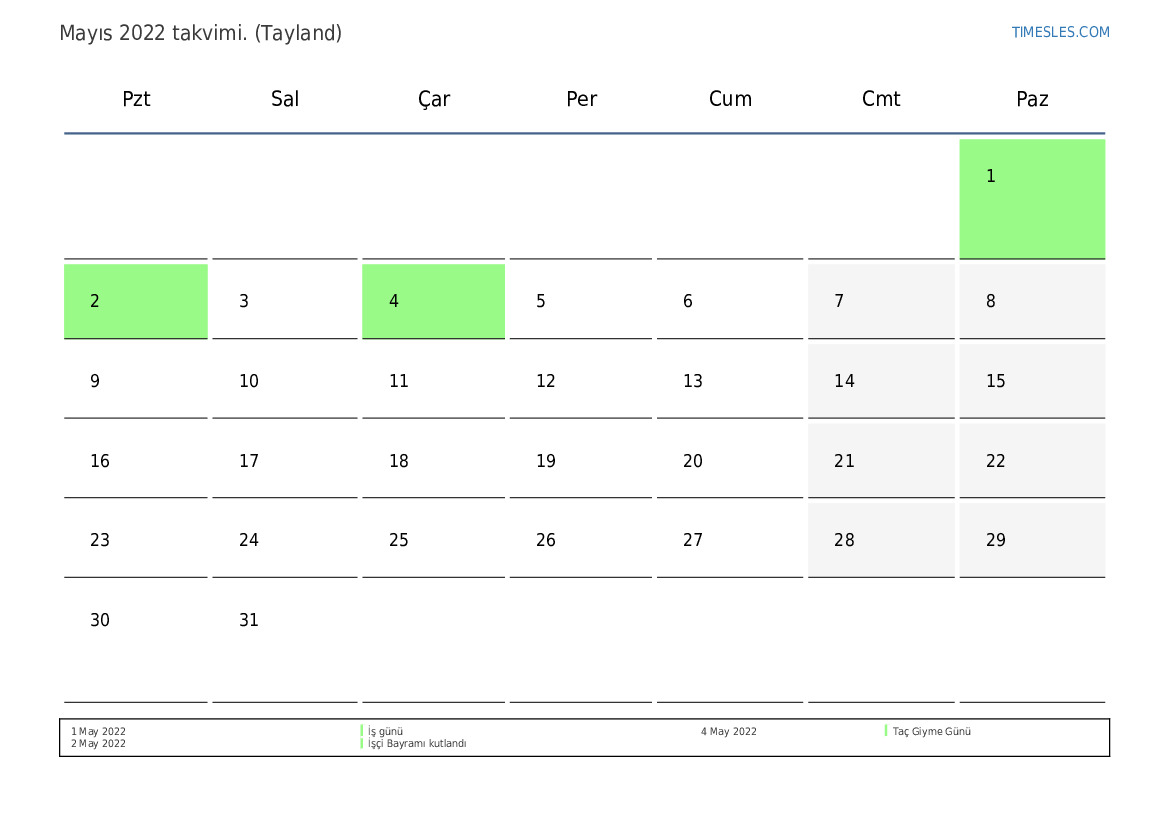Viewport: 1169px width, 827px height.
Task: Select May 4 Coronation Day cell
Action: click(x=433, y=301)
